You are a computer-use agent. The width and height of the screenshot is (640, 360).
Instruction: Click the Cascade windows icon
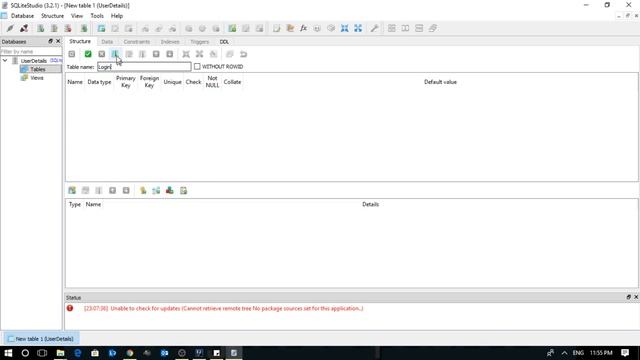433,28
